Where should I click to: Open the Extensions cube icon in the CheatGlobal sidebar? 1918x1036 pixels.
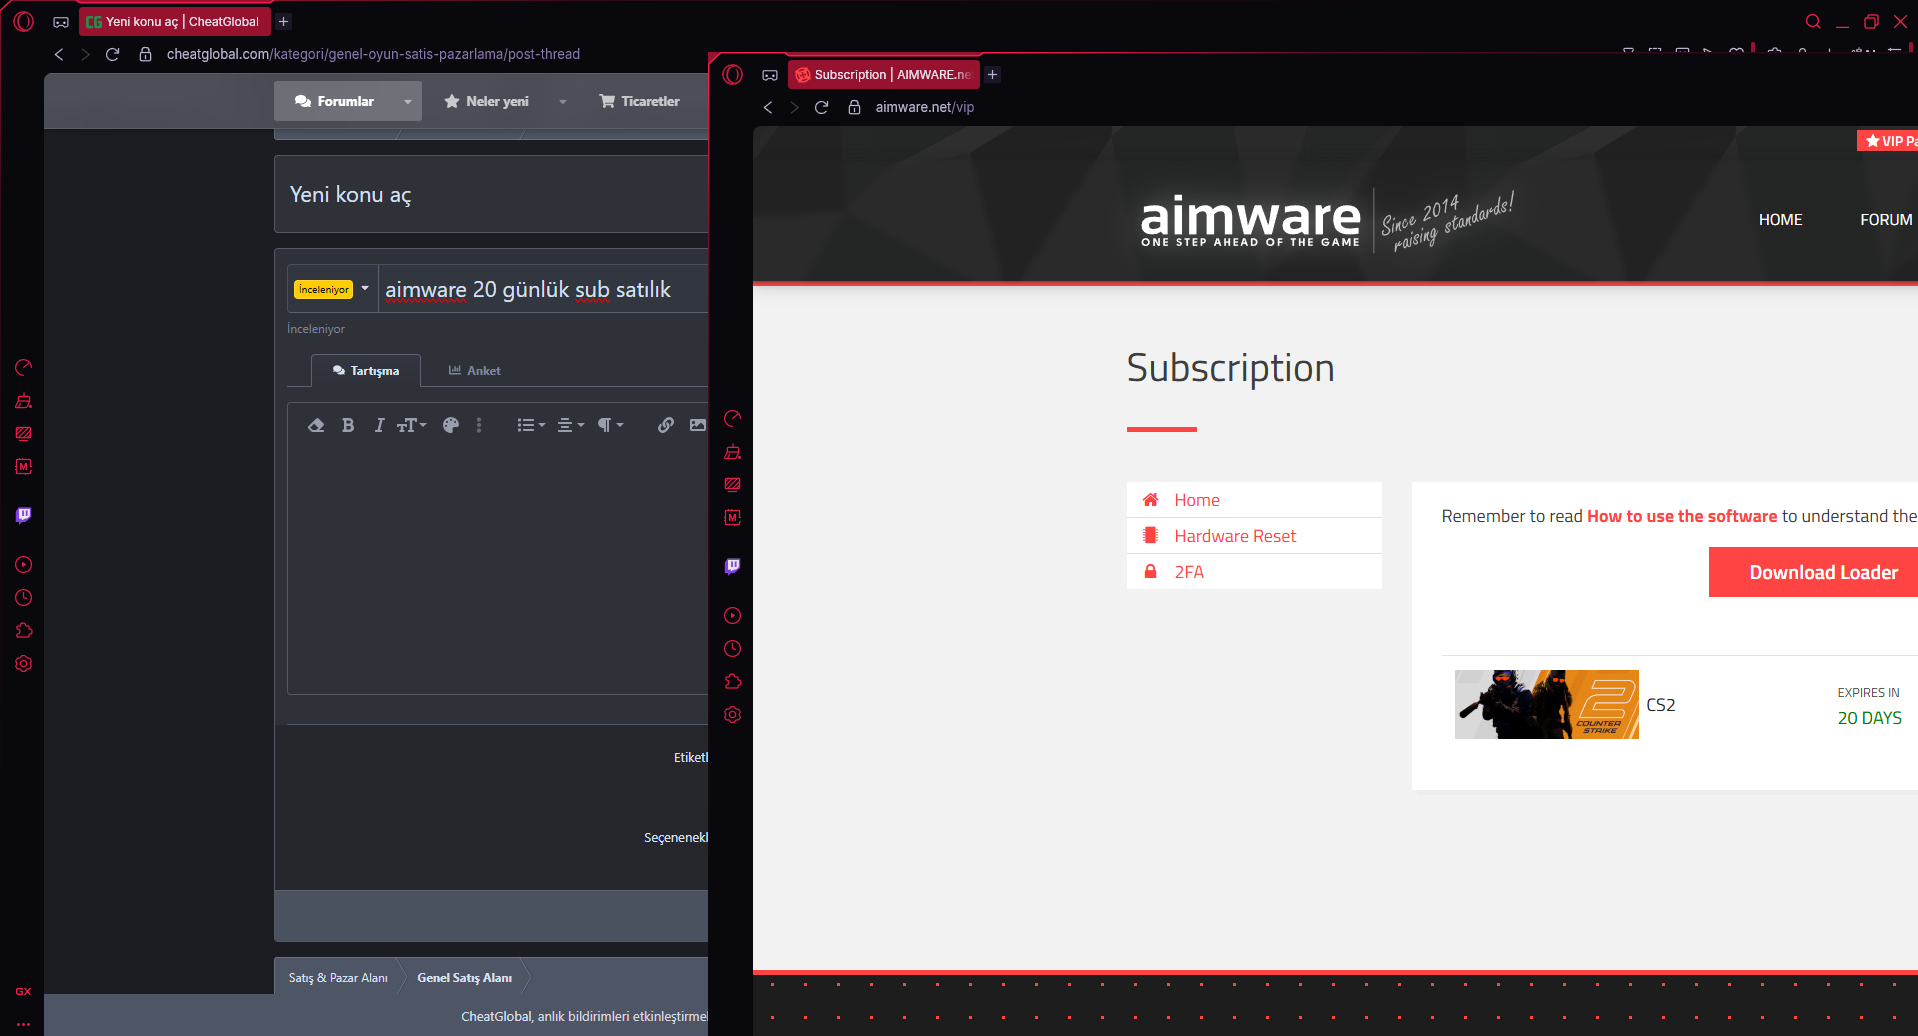pos(24,631)
